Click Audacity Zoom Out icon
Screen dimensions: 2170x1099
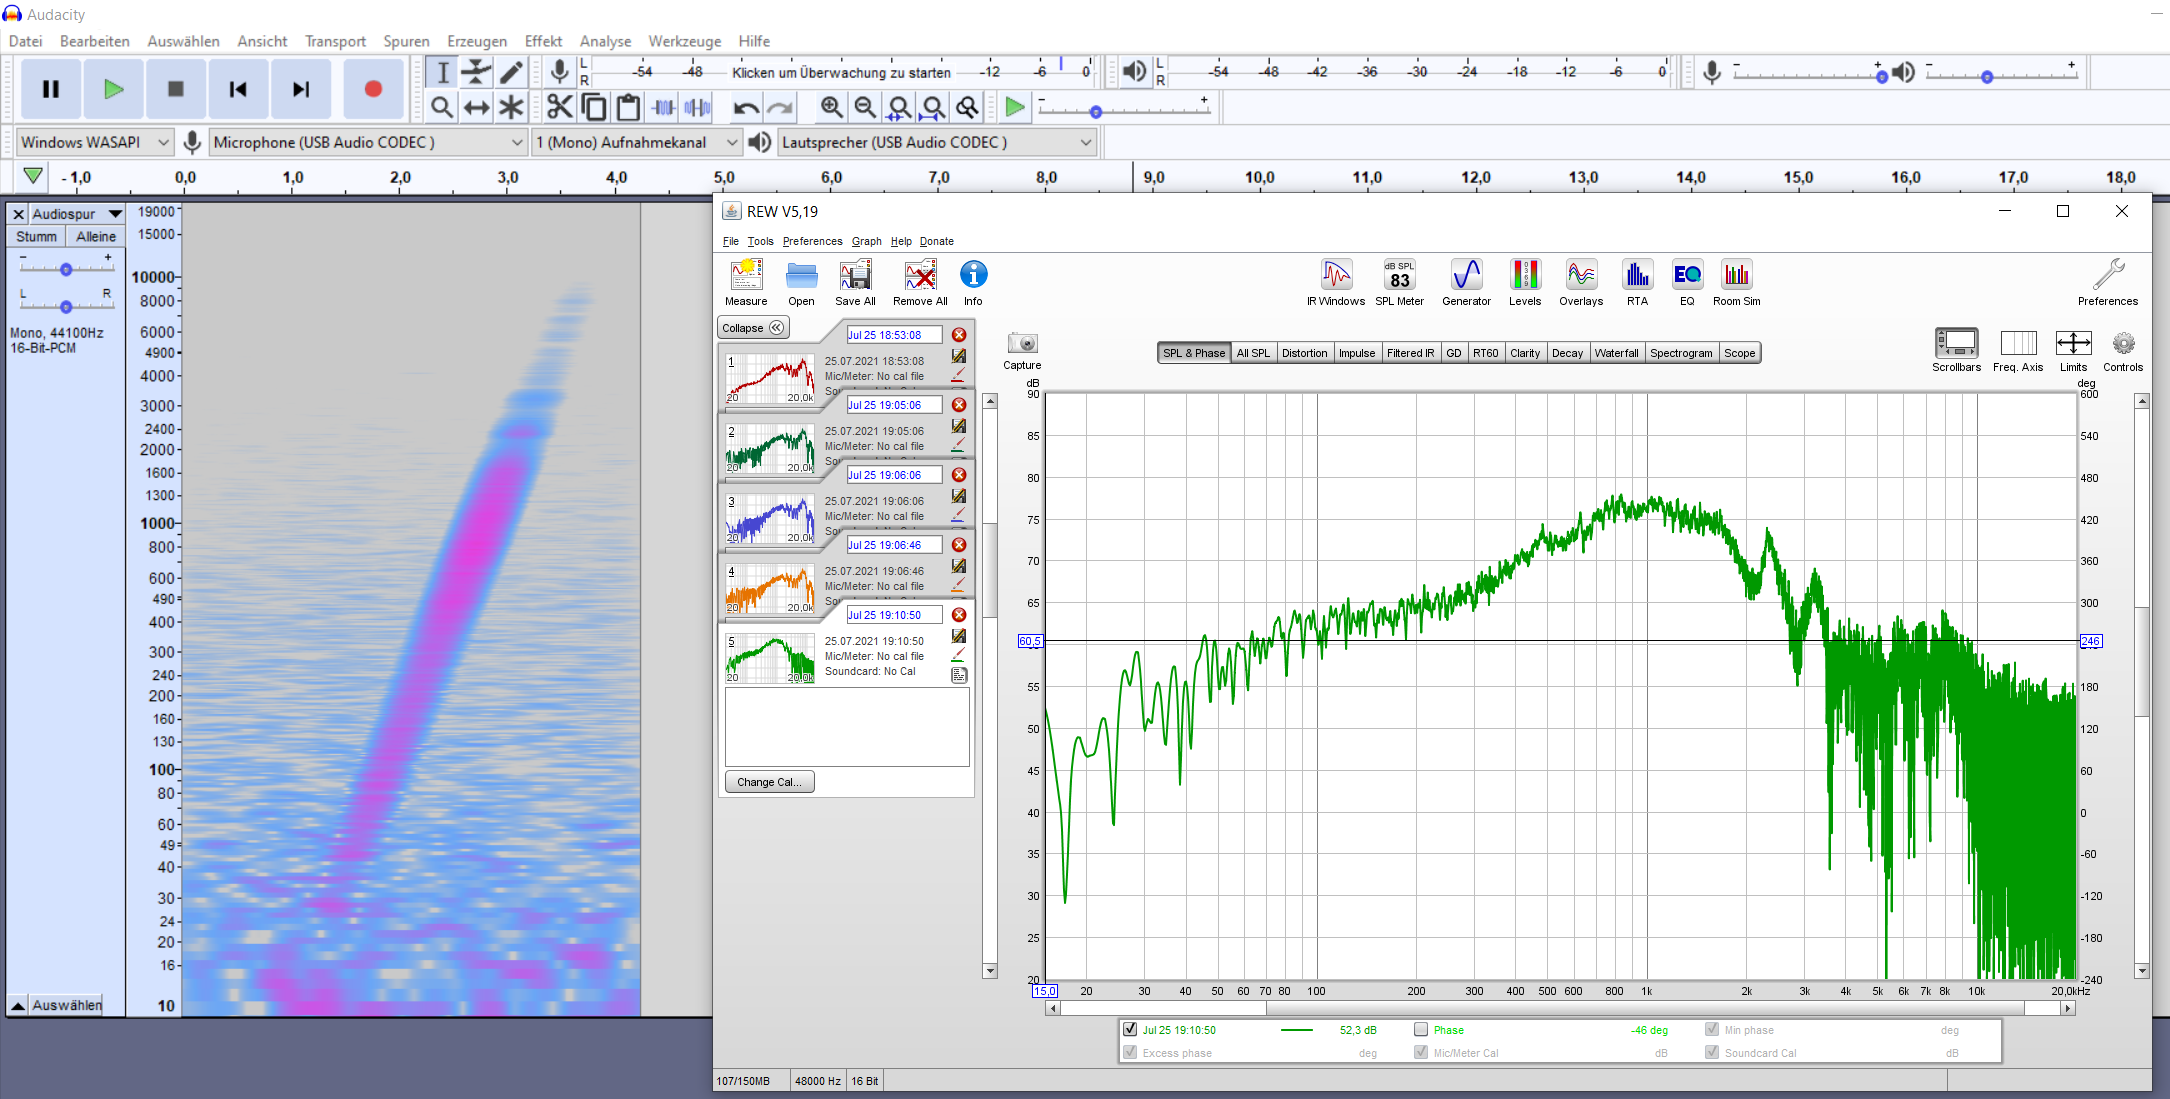tap(865, 107)
